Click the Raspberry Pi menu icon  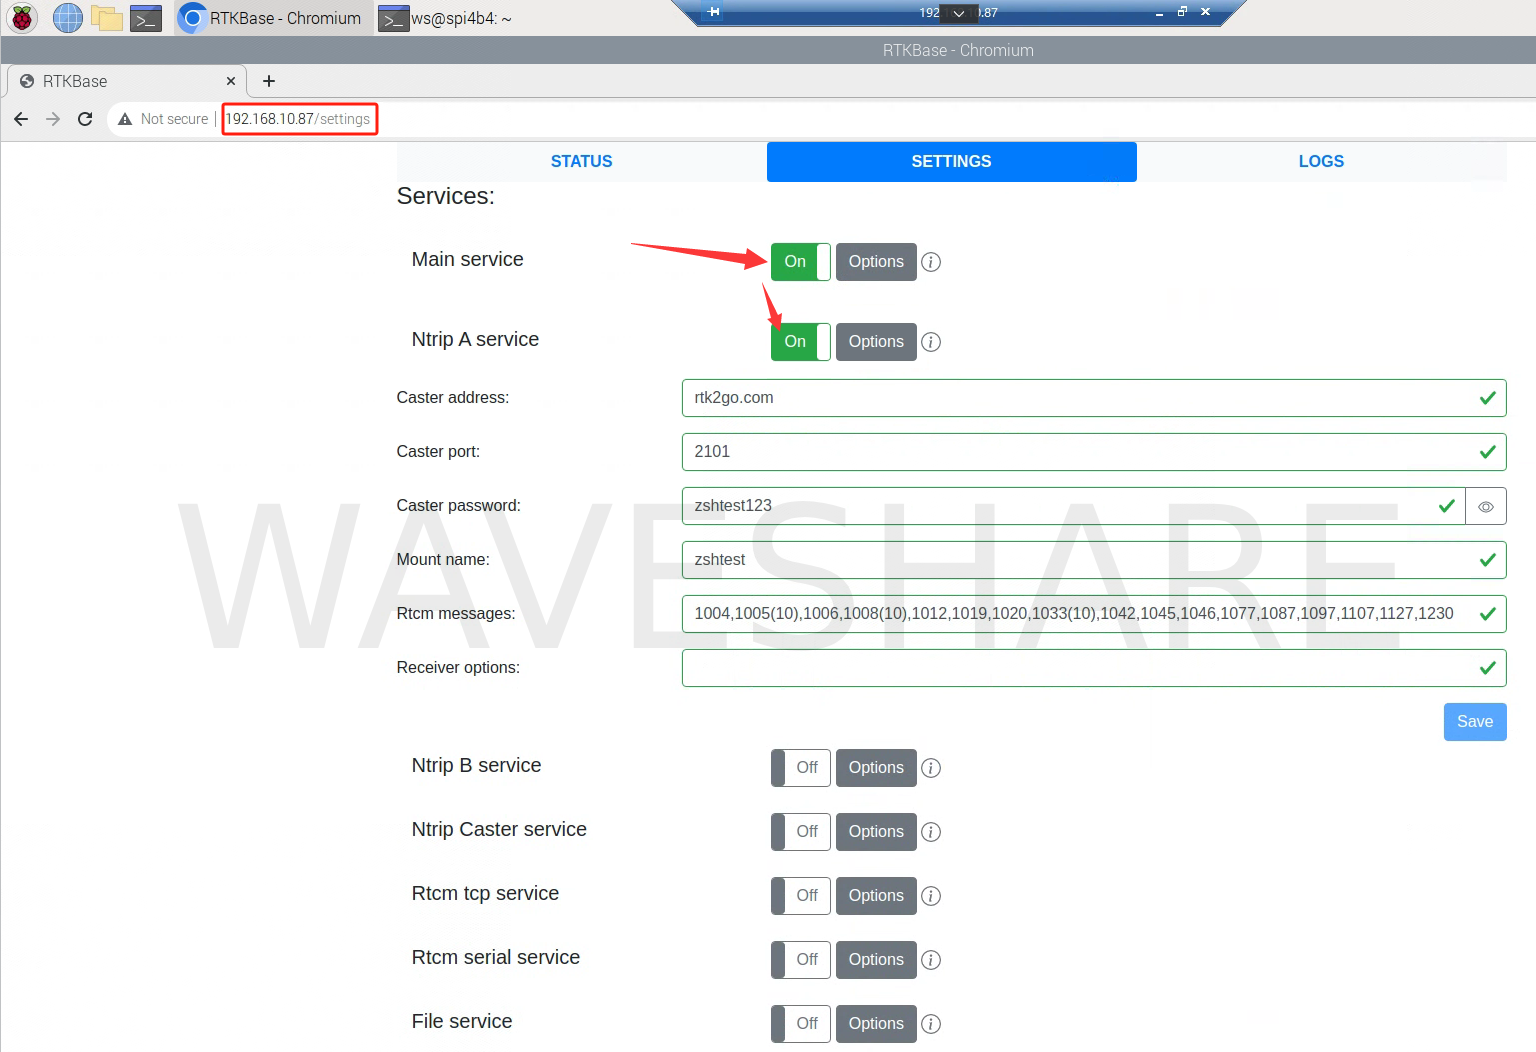click(x=22, y=18)
